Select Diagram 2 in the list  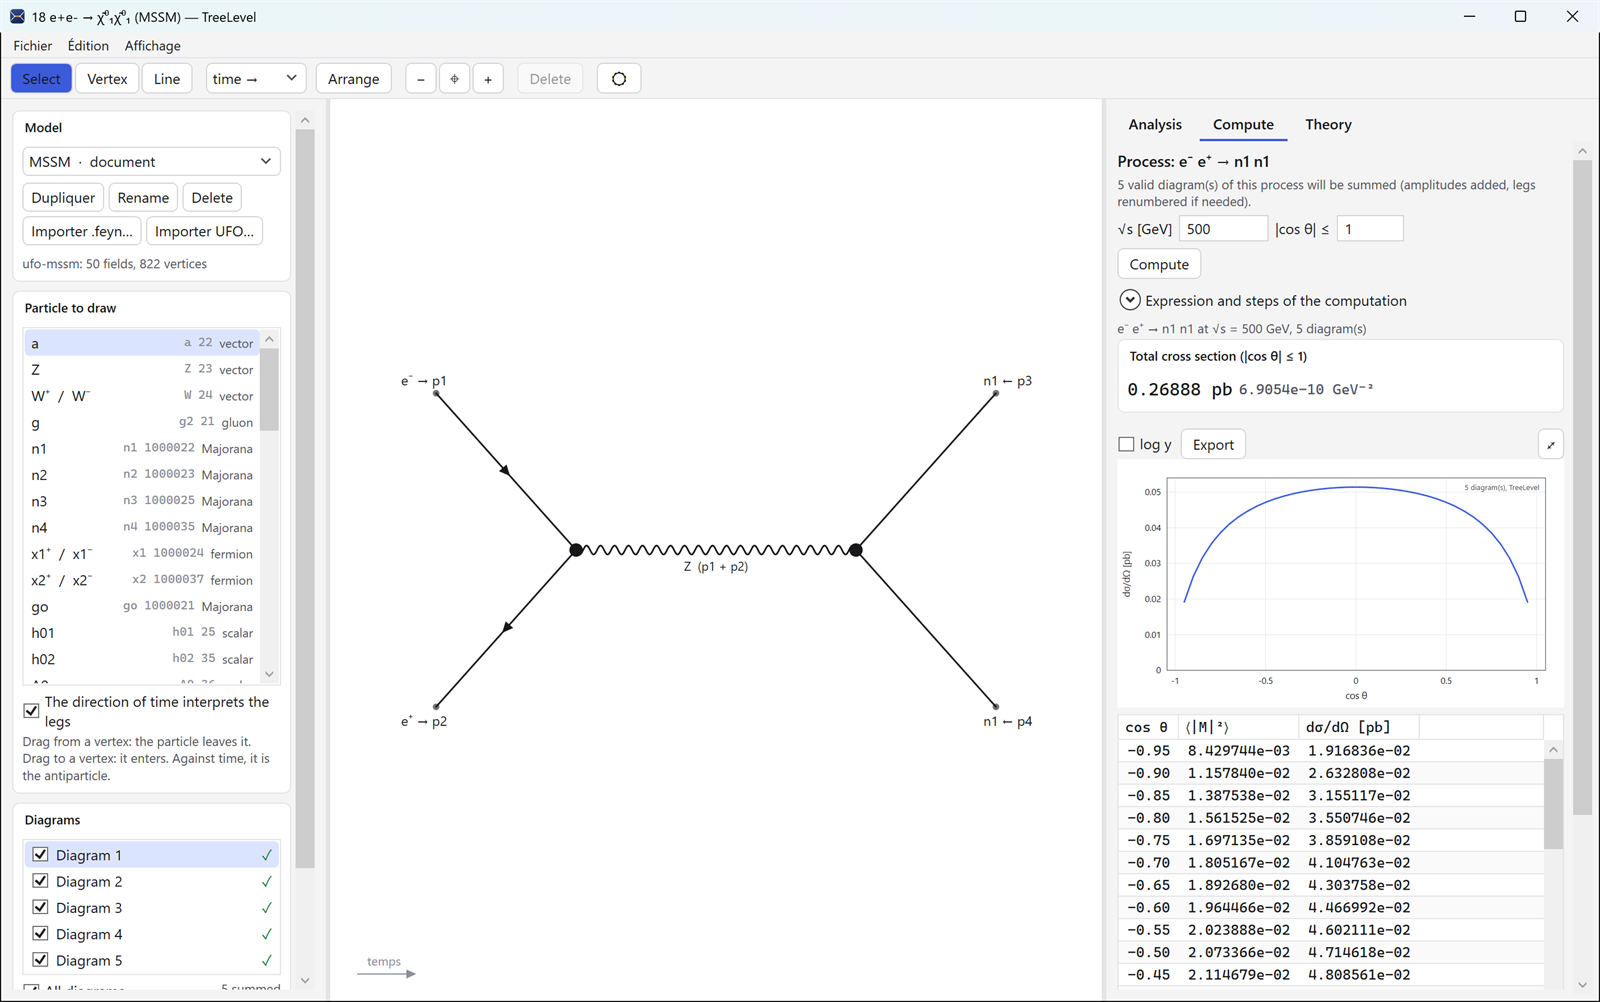point(151,881)
